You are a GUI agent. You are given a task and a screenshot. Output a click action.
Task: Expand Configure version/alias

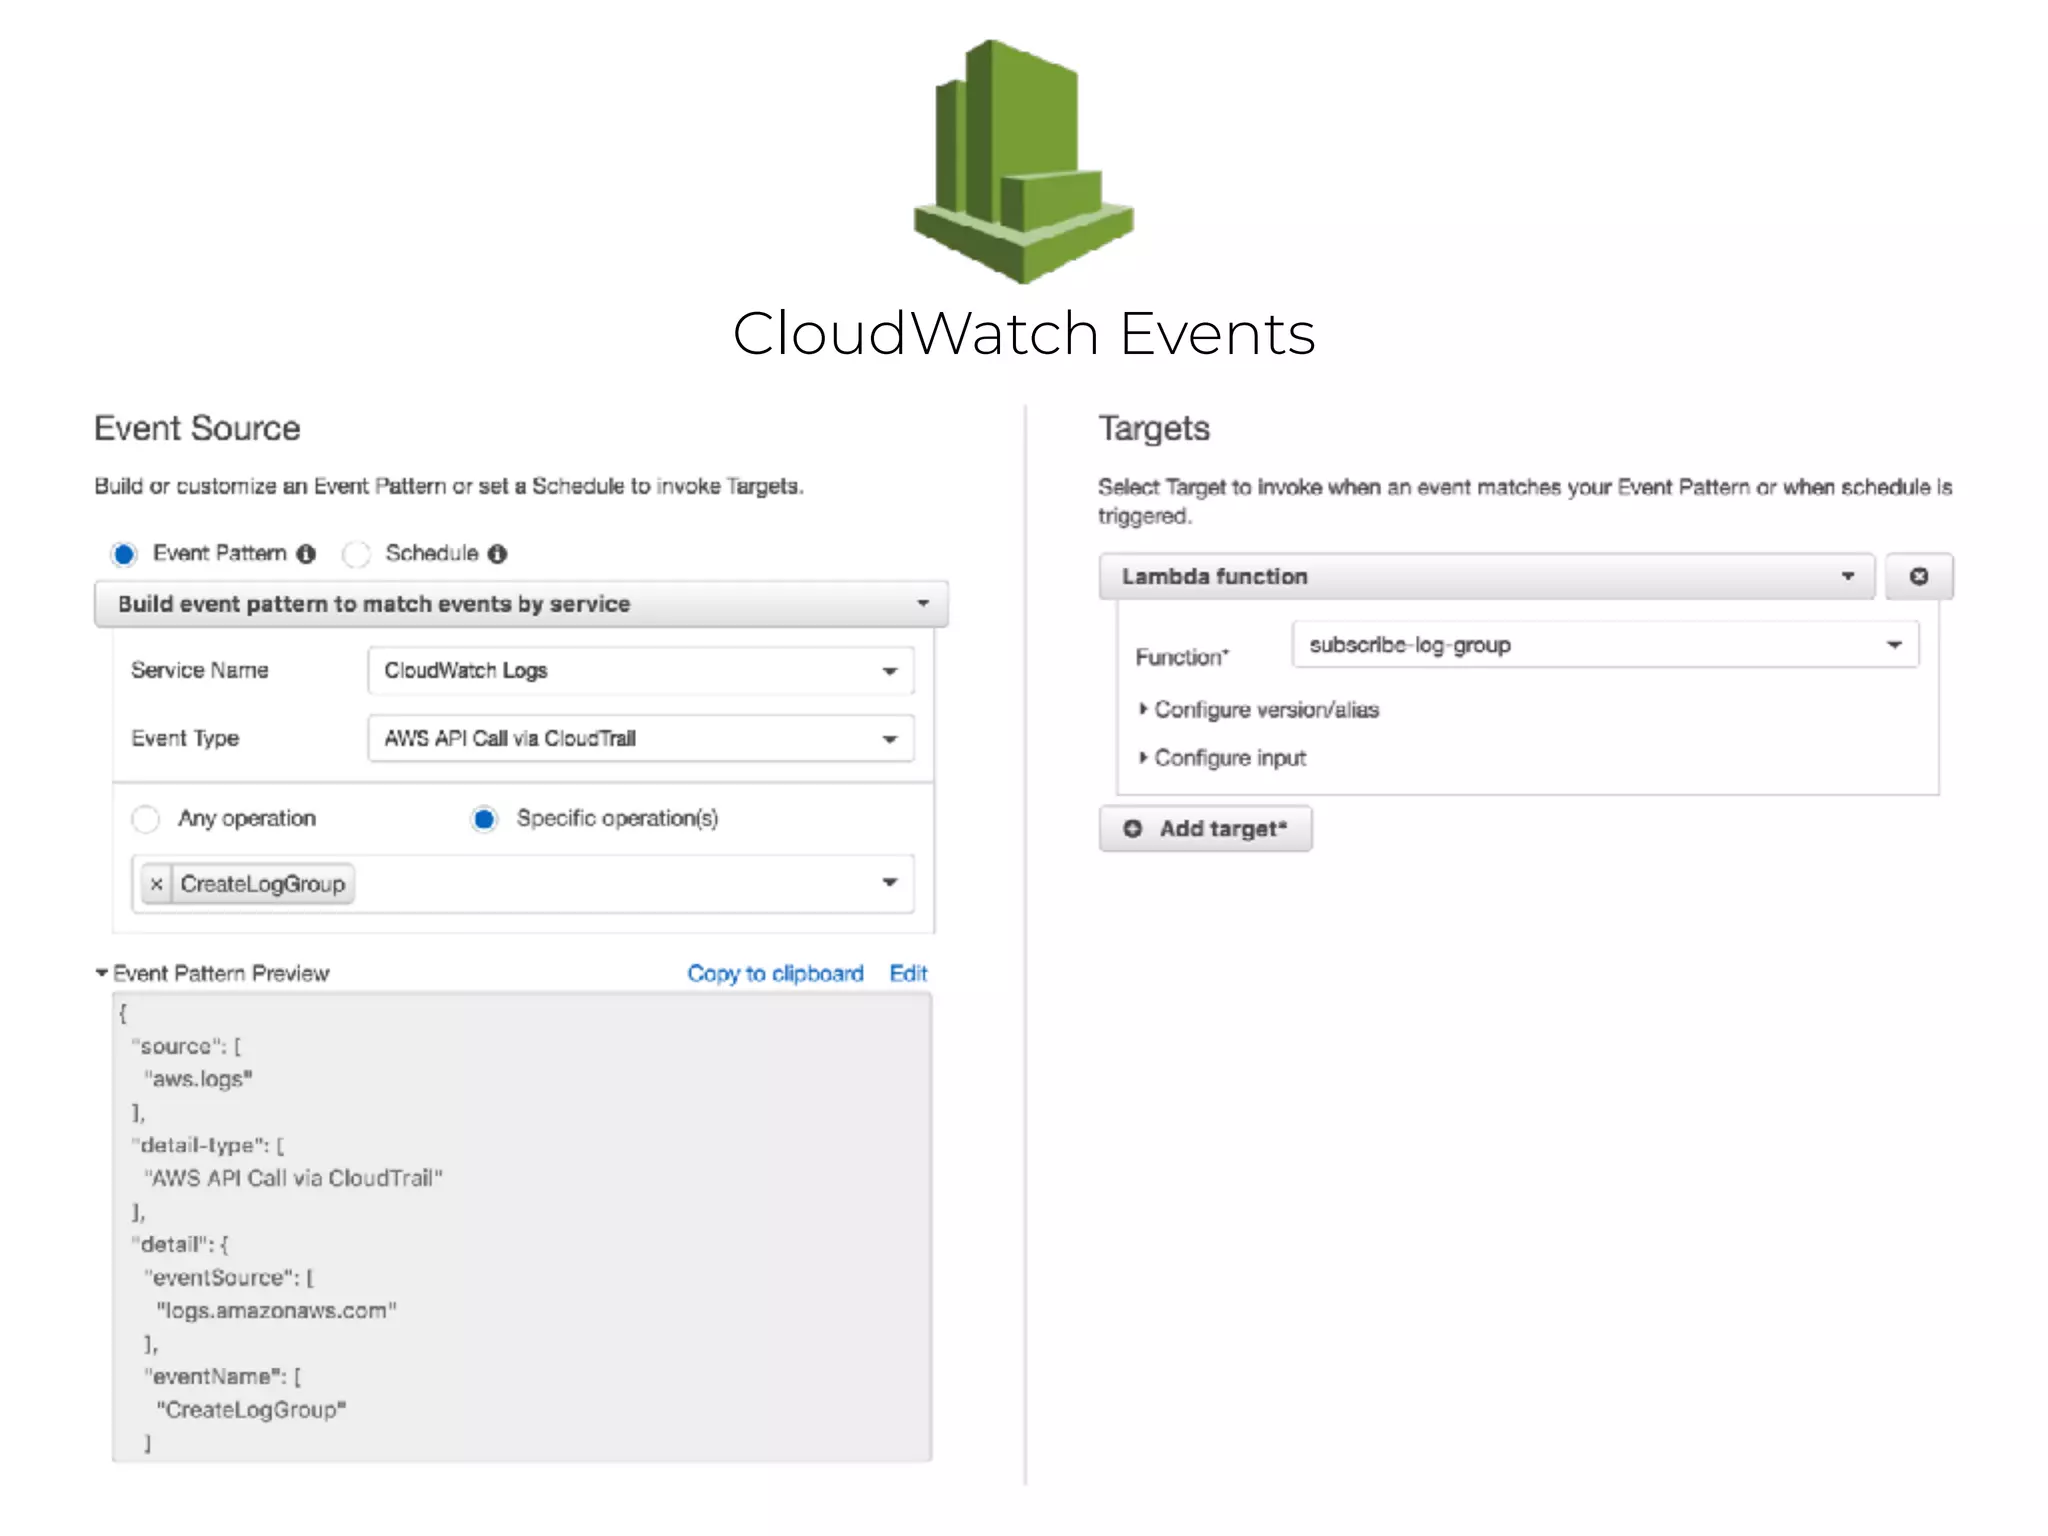(1259, 710)
